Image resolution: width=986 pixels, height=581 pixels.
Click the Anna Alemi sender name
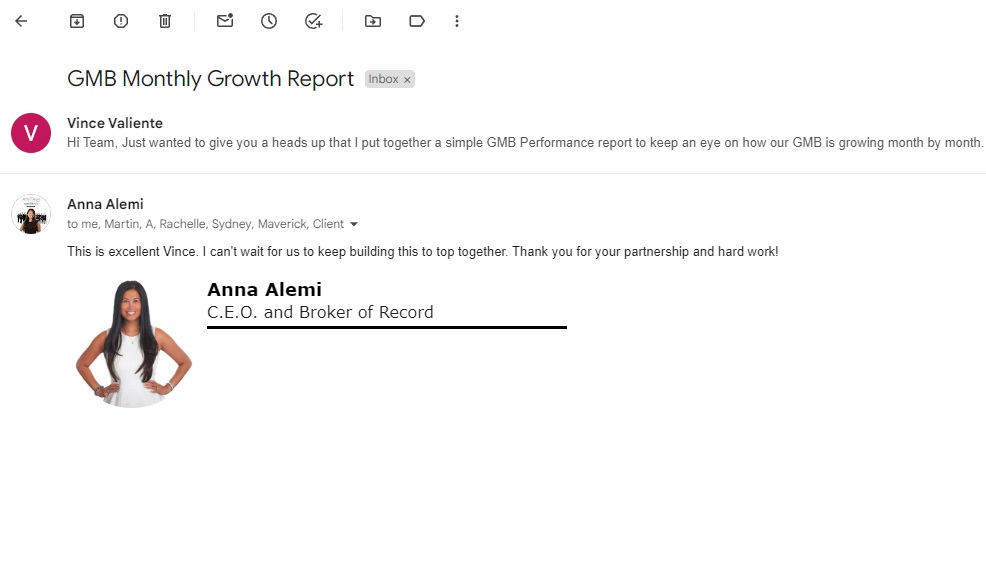pos(105,204)
